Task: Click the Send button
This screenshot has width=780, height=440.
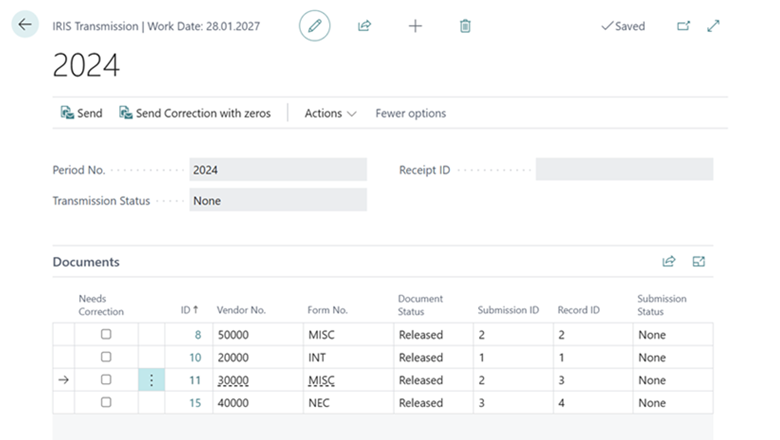Action: point(81,114)
